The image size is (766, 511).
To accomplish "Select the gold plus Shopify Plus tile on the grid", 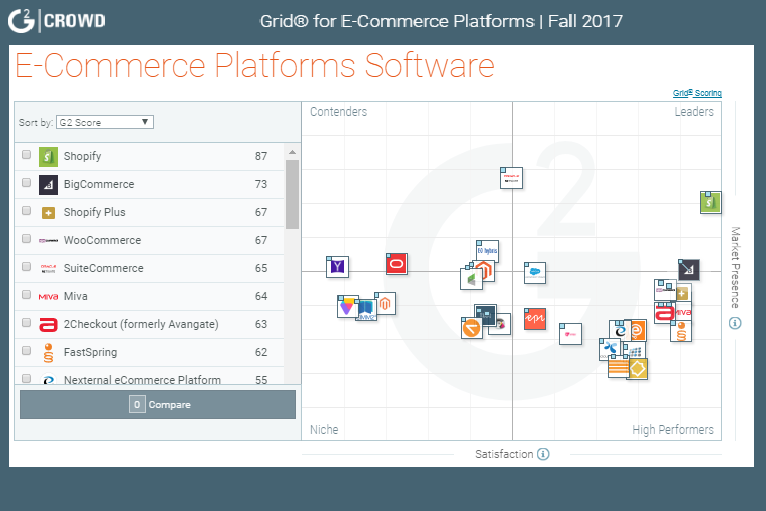I will click(x=683, y=293).
